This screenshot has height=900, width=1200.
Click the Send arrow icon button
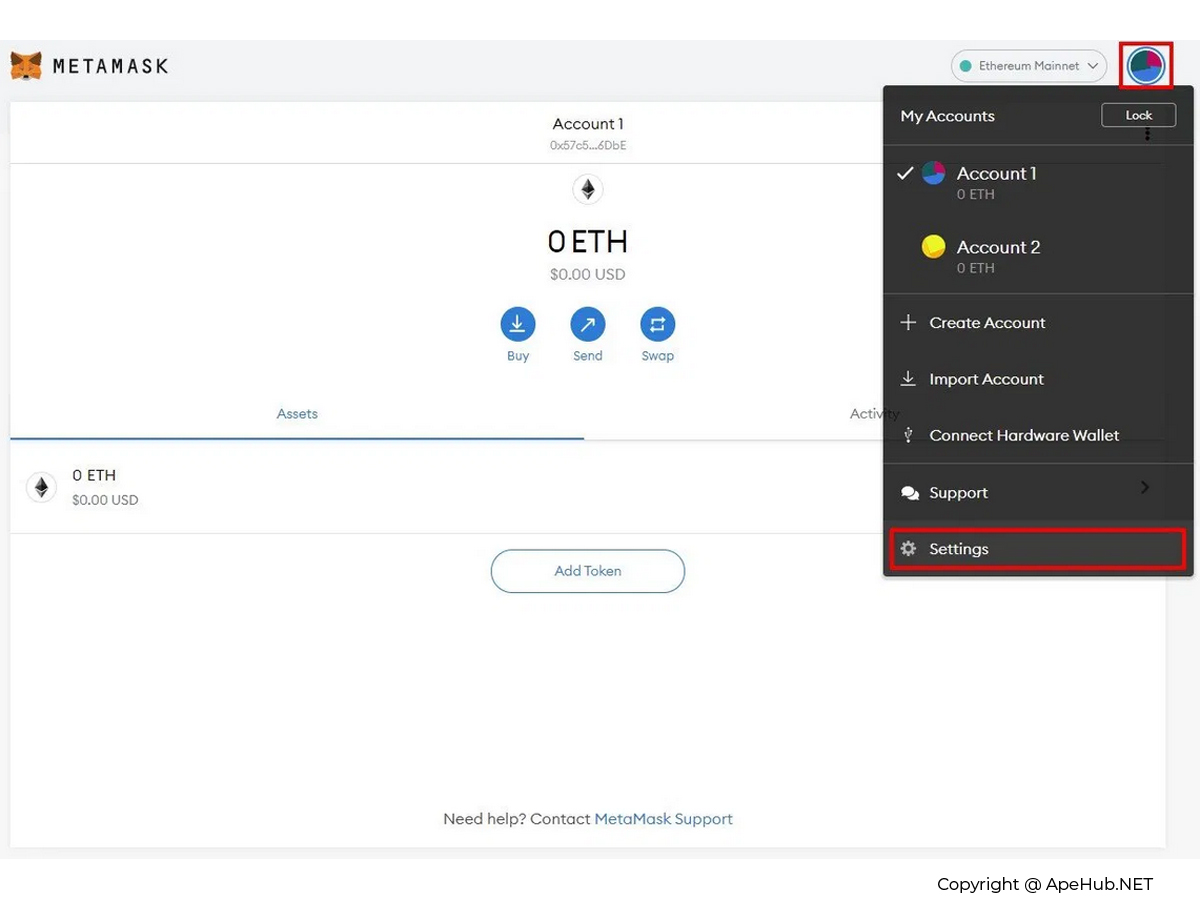(x=588, y=324)
